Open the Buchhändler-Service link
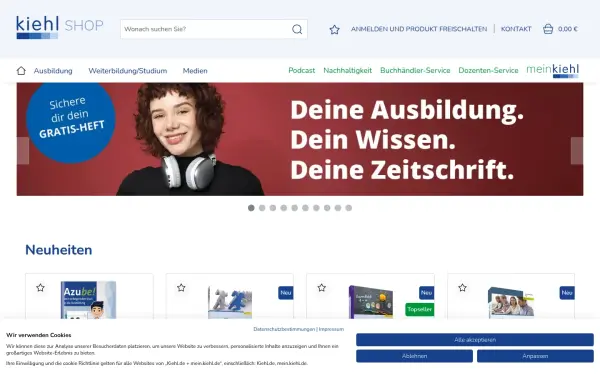Screen dimensions: 600x375 pyautogui.click(x=415, y=70)
